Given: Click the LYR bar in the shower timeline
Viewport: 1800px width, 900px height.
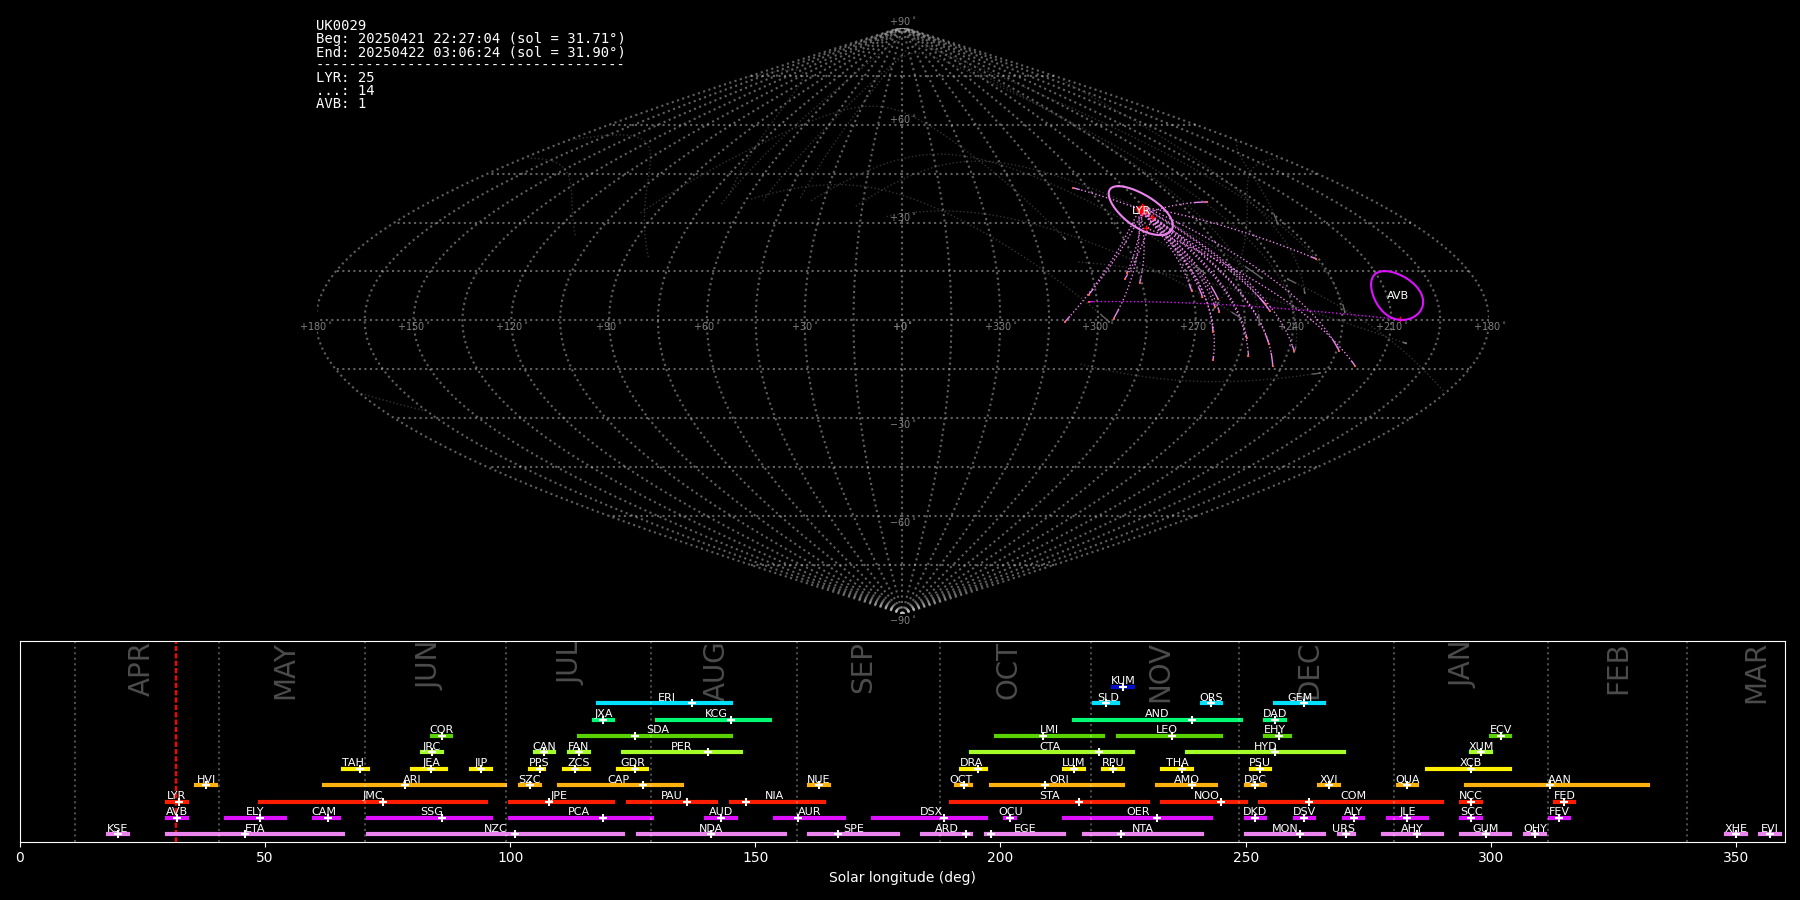Looking at the screenshot, I should tap(177, 802).
